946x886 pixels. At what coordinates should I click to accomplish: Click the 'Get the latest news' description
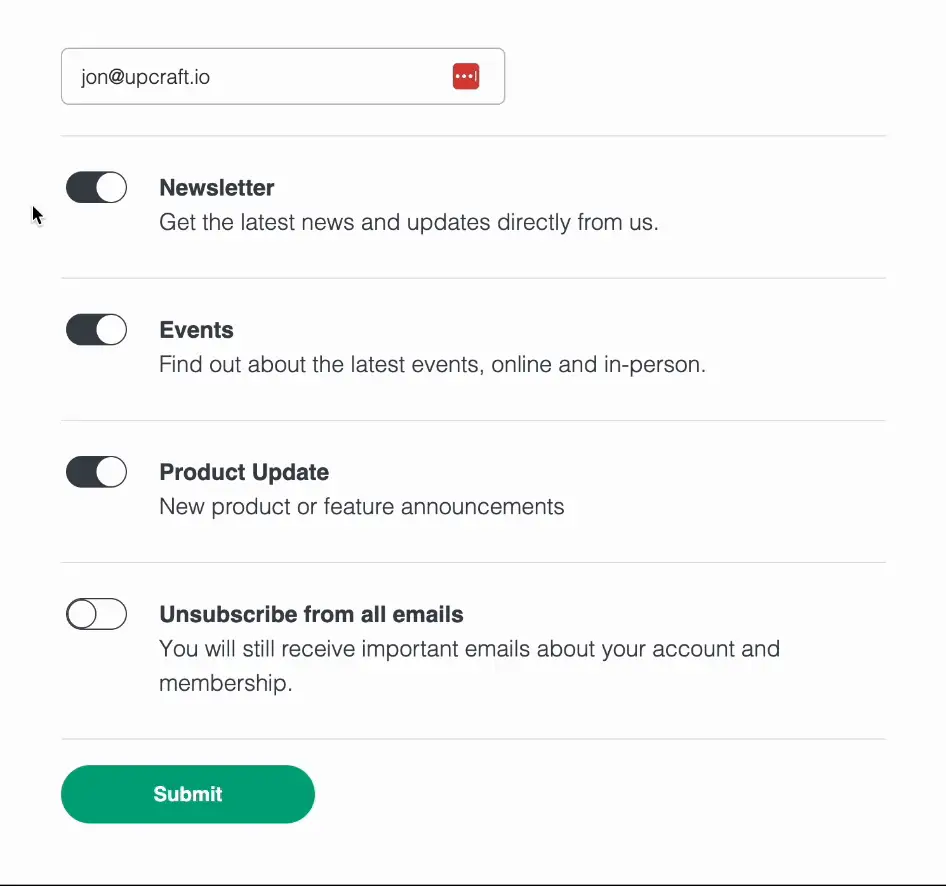coord(408,222)
